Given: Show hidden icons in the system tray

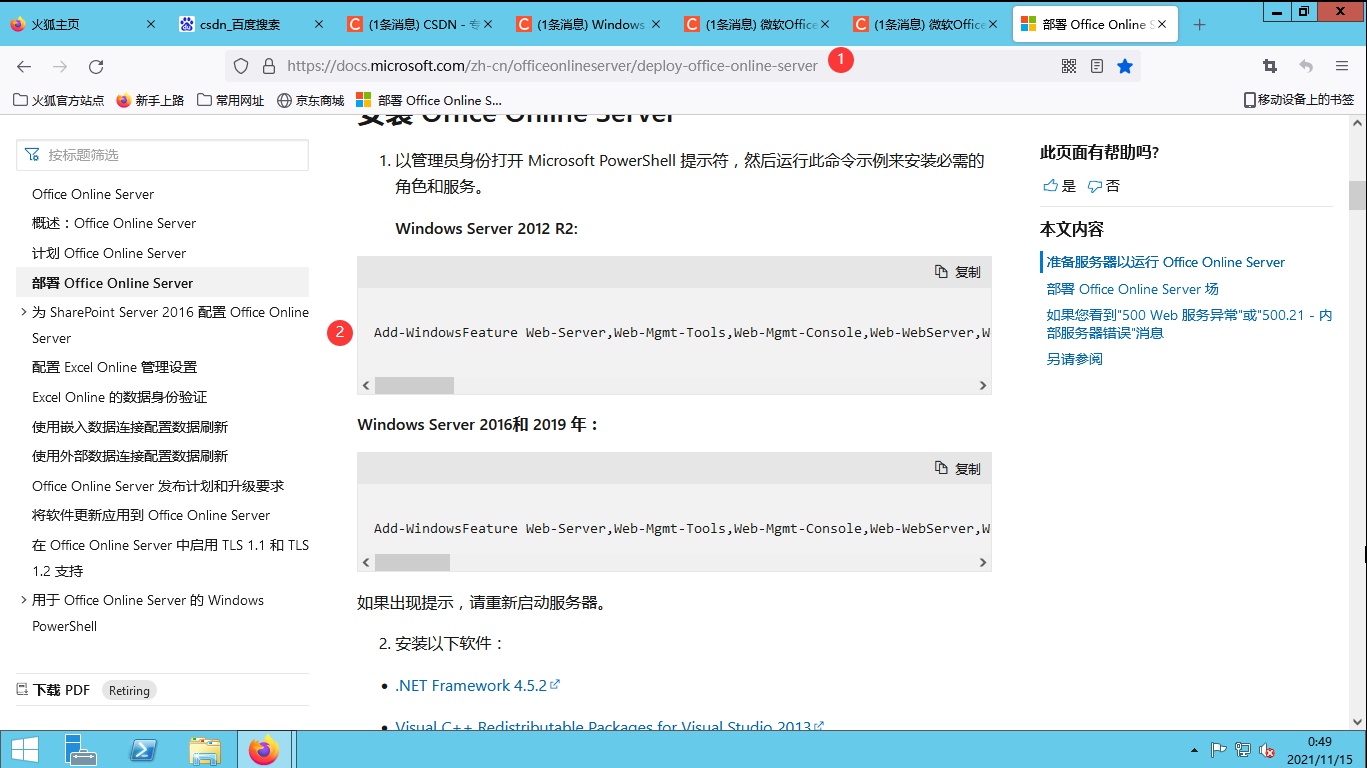Looking at the screenshot, I should 1194,749.
